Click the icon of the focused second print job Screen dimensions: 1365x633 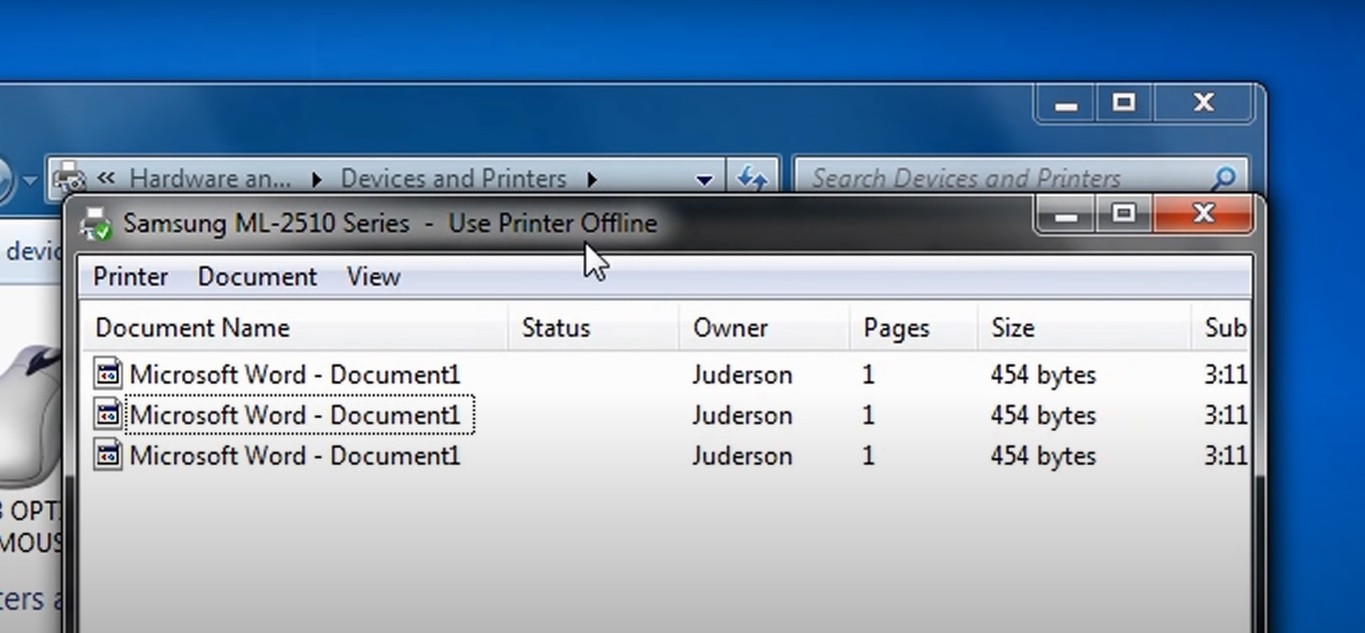click(x=108, y=415)
